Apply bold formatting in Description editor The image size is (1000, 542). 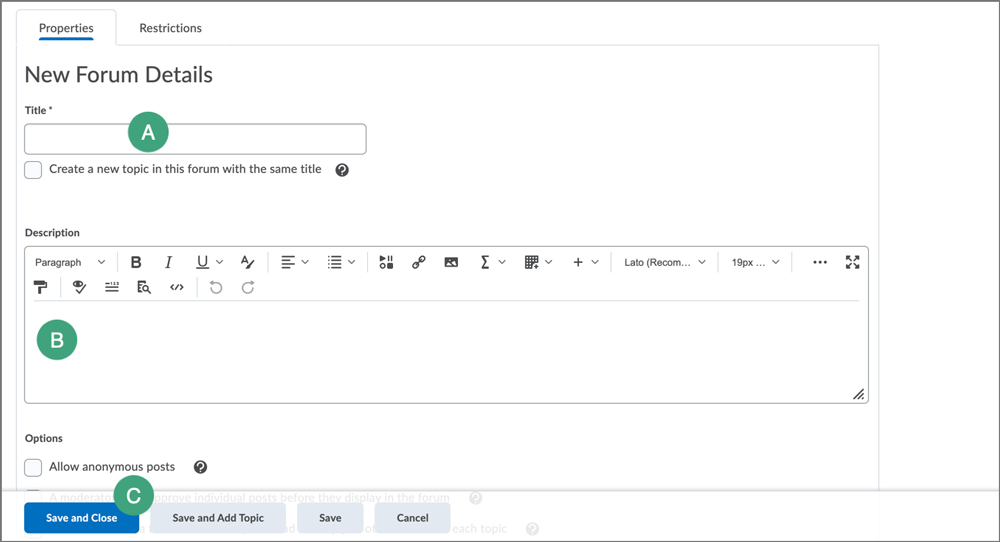coord(136,262)
